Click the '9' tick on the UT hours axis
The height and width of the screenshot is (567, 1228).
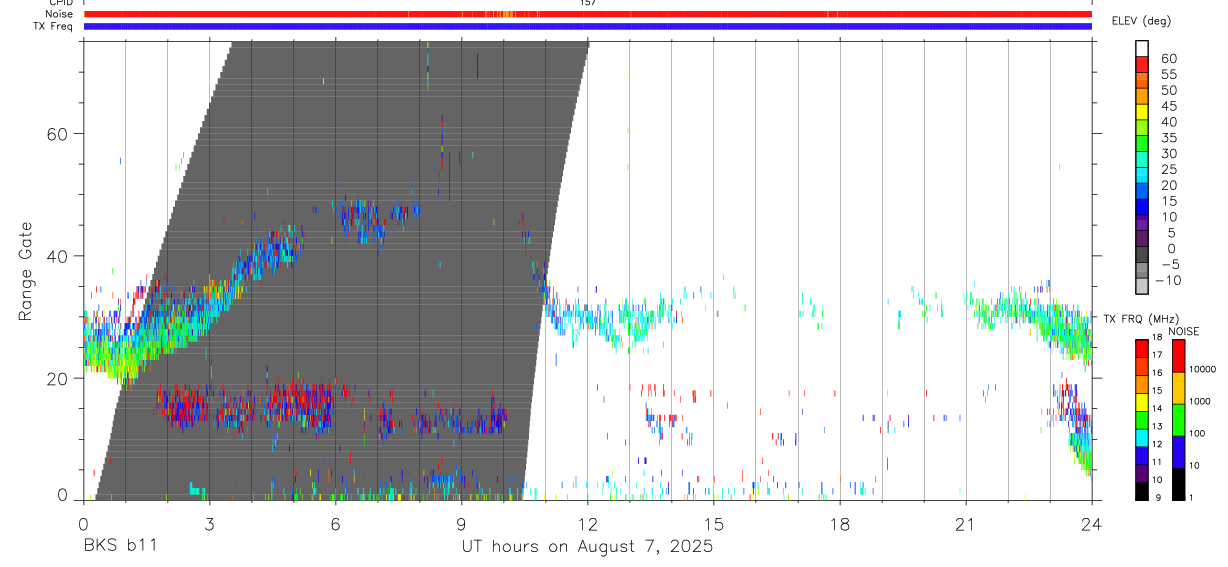click(x=461, y=523)
